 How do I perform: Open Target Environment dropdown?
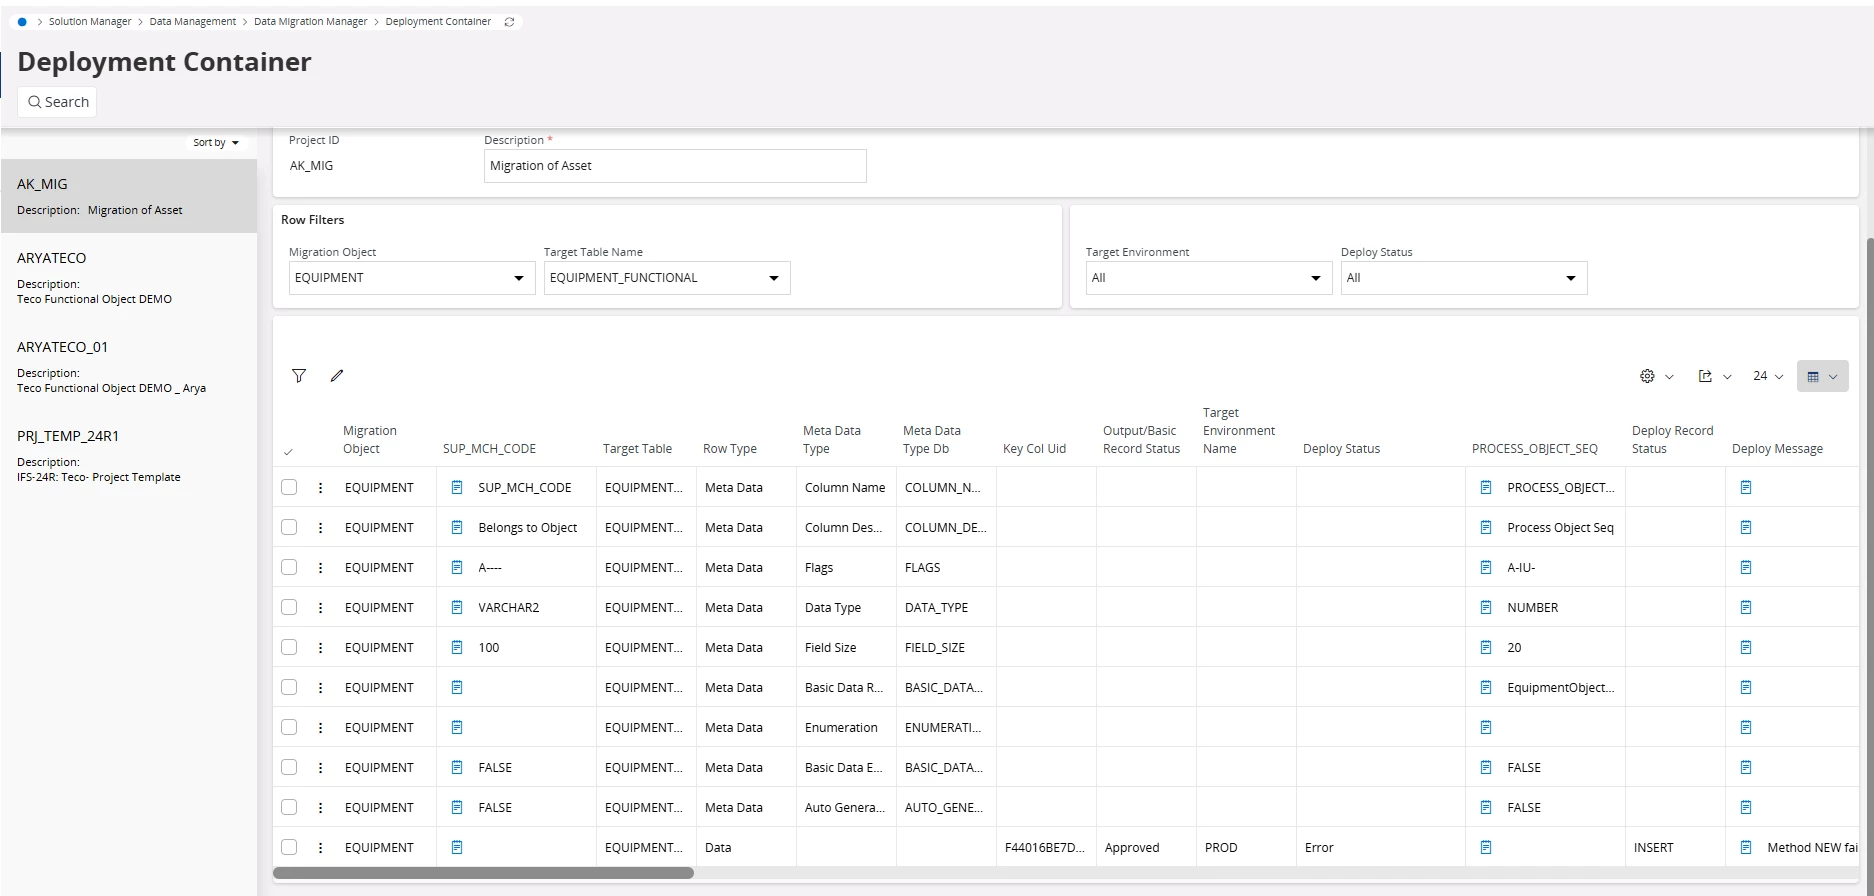point(1209,278)
